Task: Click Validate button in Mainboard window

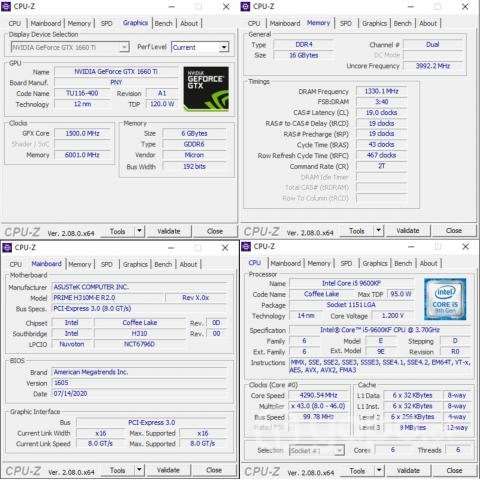Action: pos(168,470)
